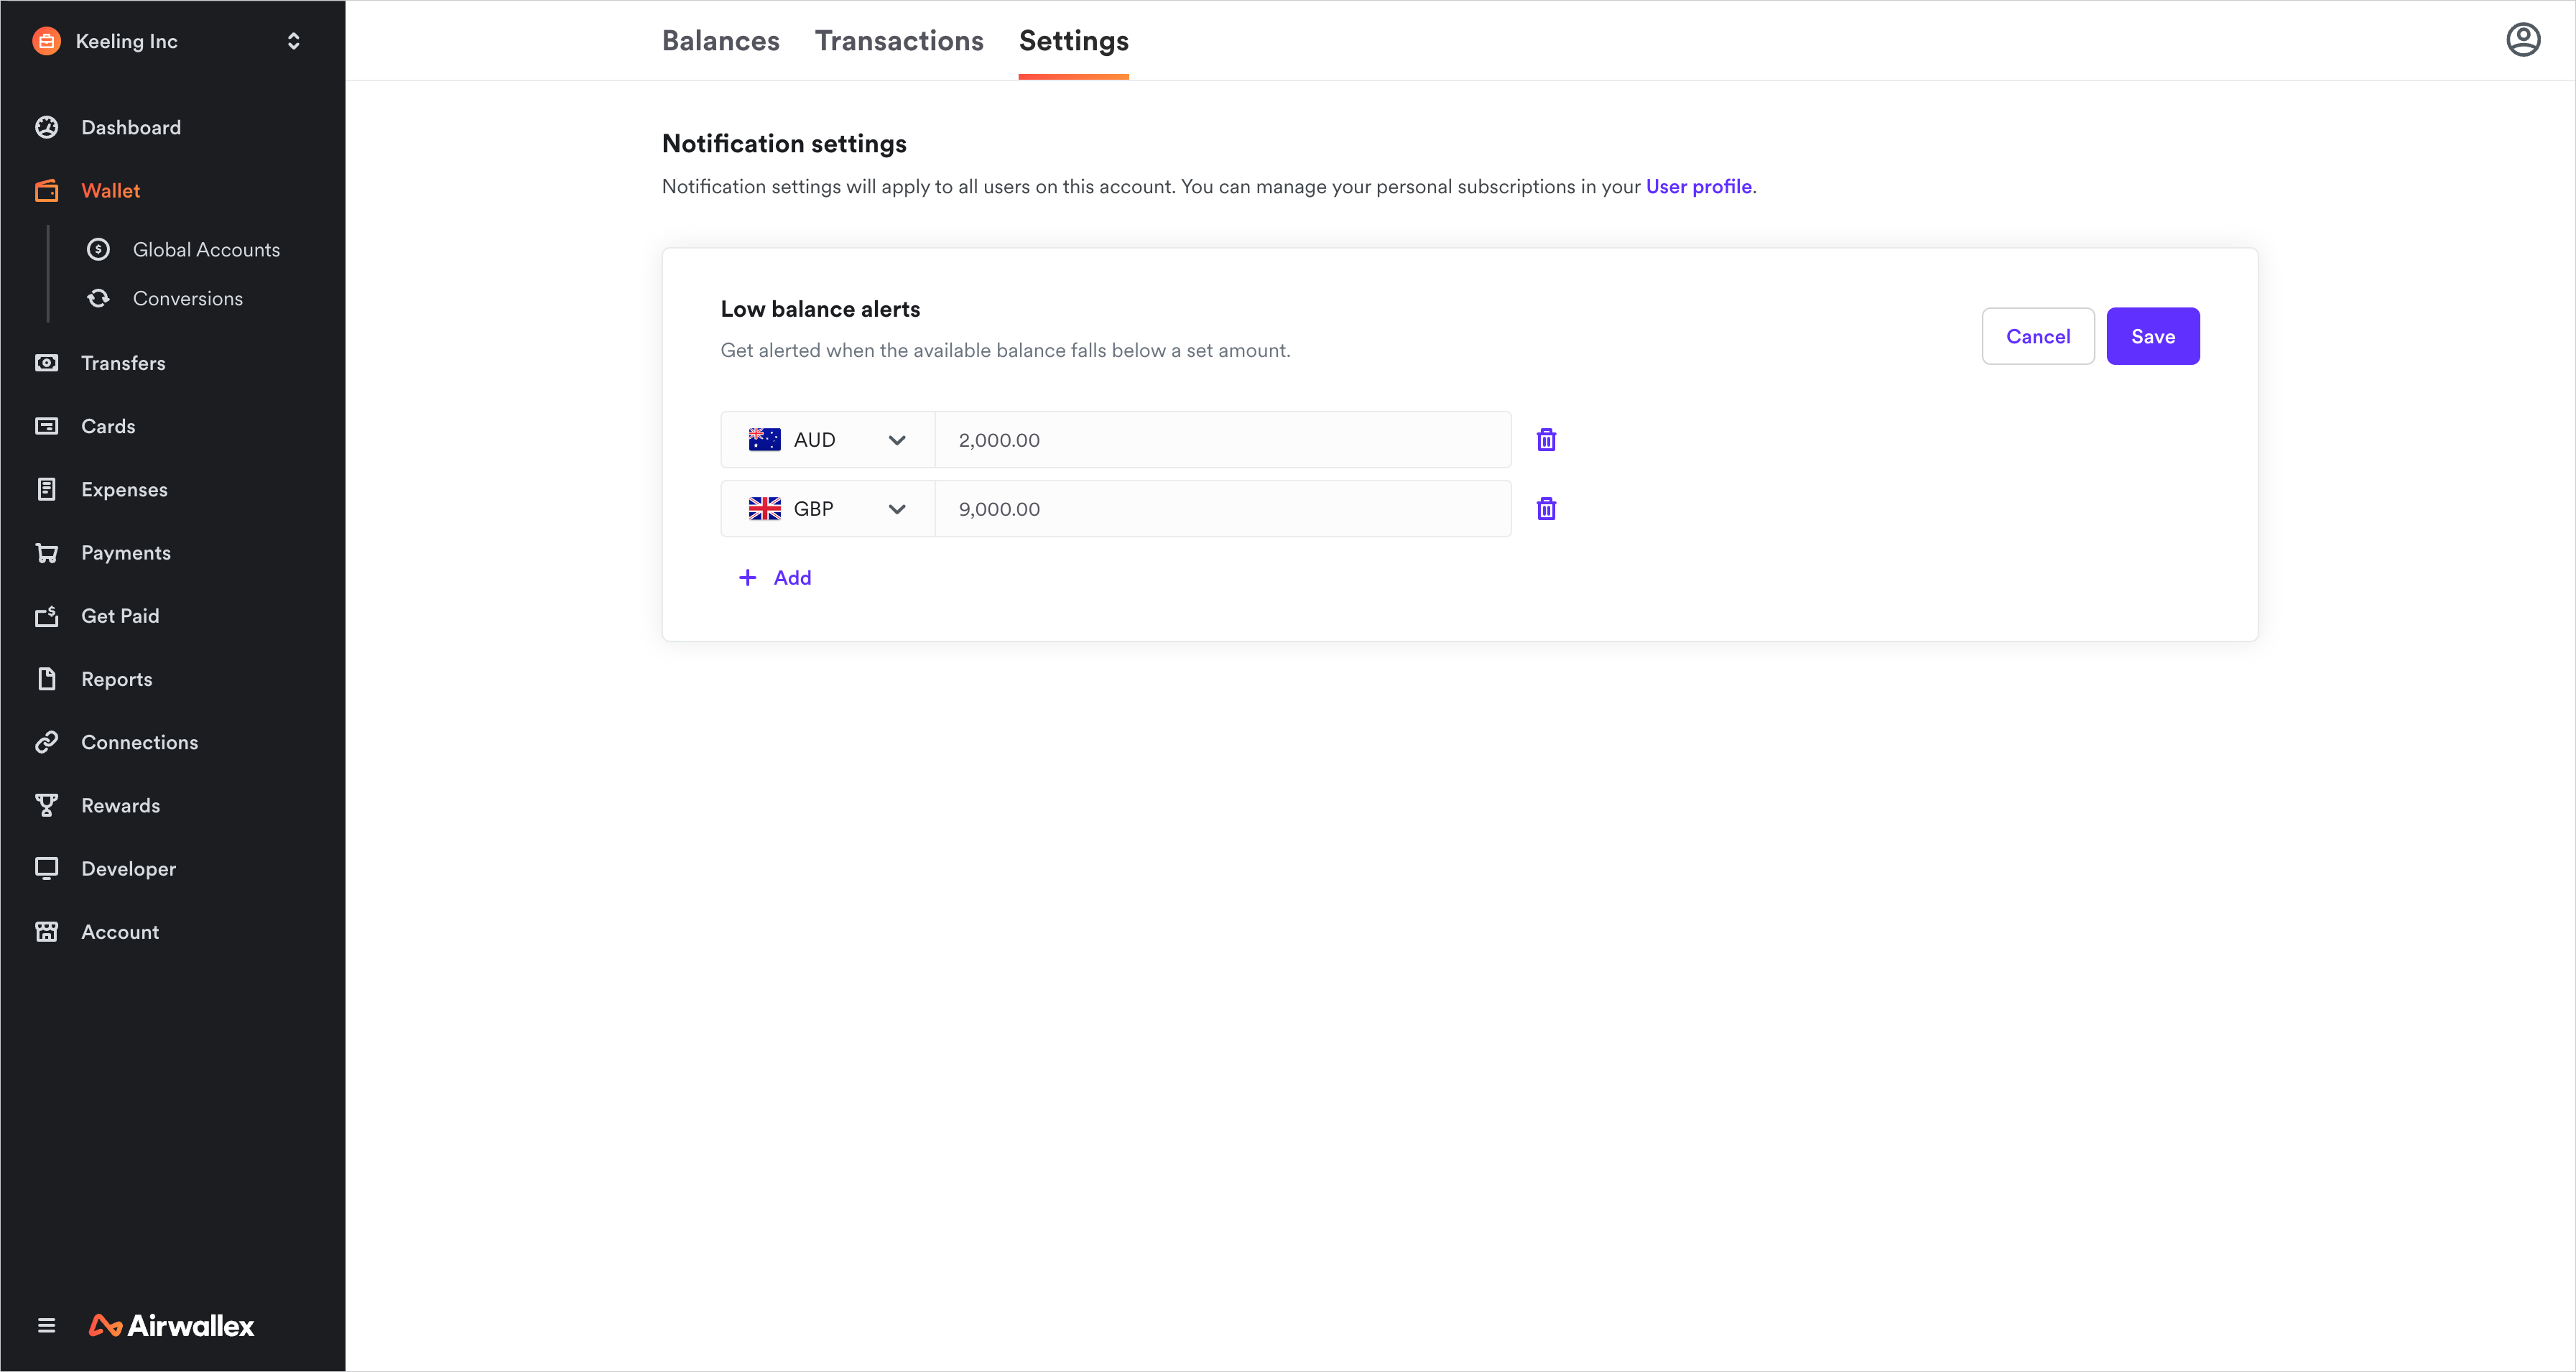The image size is (2576, 1372).
Task: Open Connections label in sidebar
Action: (139, 742)
